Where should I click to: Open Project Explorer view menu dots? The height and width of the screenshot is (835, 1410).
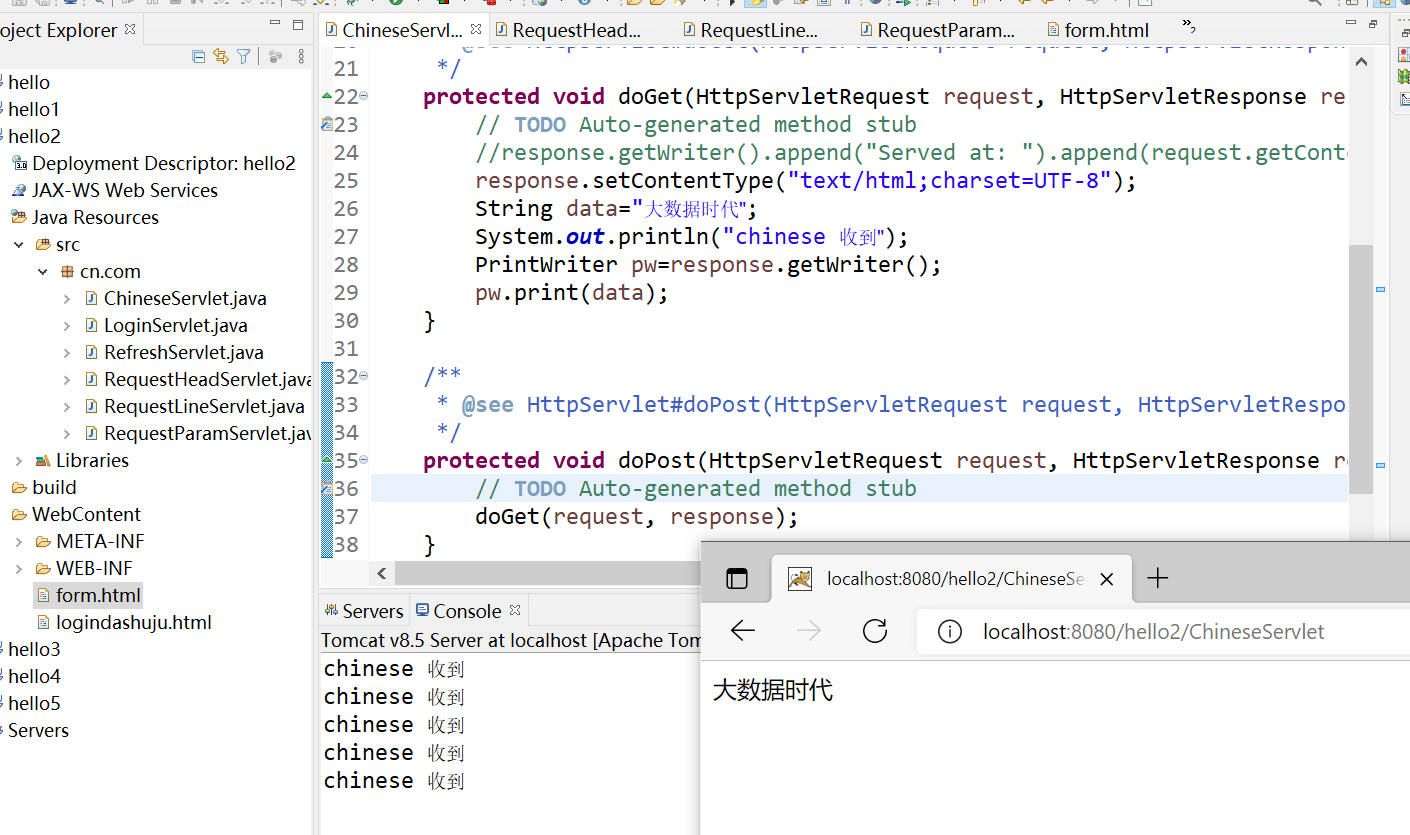[303, 57]
